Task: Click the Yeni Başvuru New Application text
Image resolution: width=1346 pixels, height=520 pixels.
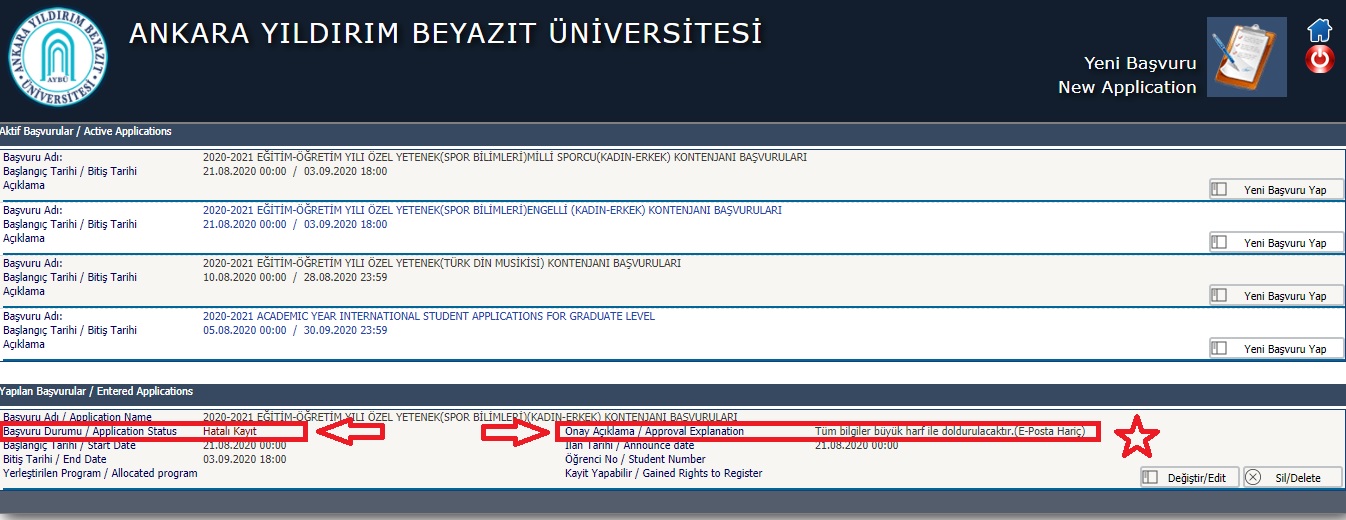Action: [x=1127, y=75]
